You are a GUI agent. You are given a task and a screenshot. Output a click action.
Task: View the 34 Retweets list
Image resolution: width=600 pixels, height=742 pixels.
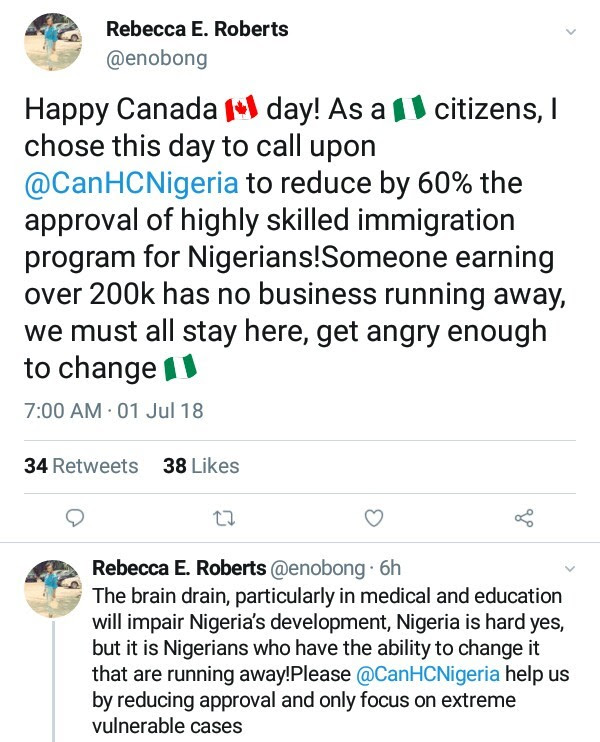(81, 465)
